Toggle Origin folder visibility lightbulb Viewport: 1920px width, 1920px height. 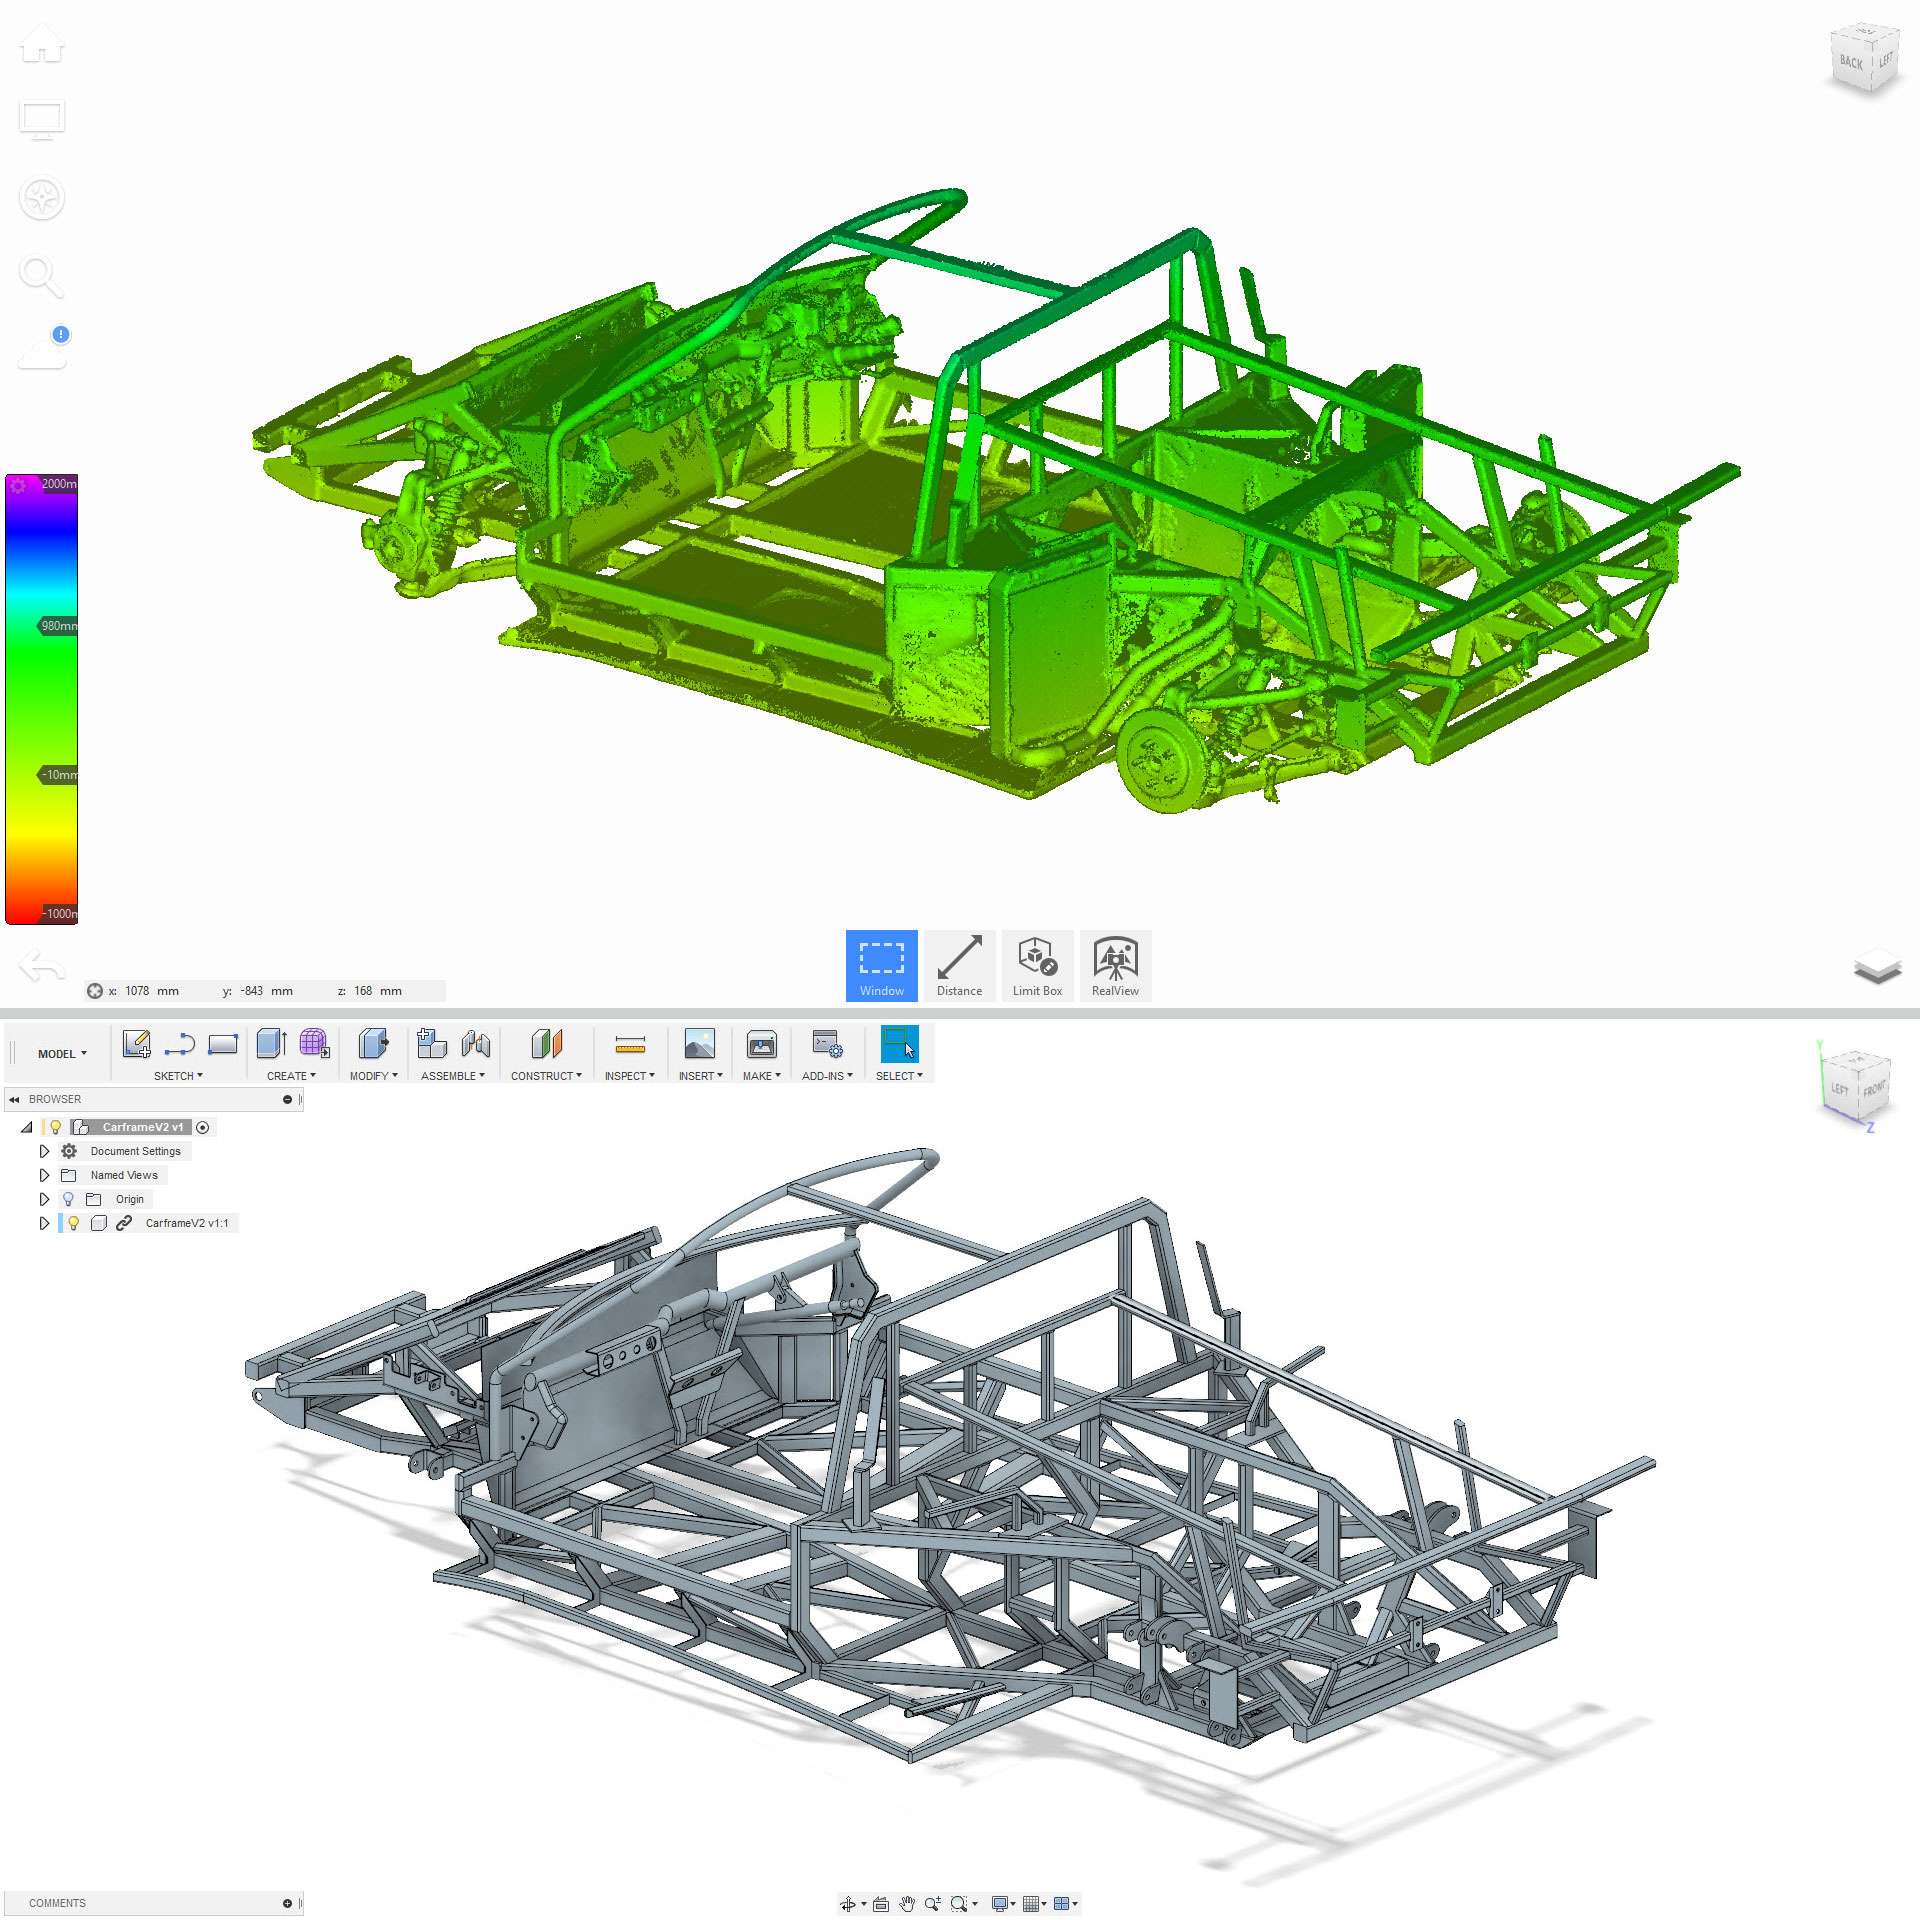pyautogui.click(x=68, y=1199)
